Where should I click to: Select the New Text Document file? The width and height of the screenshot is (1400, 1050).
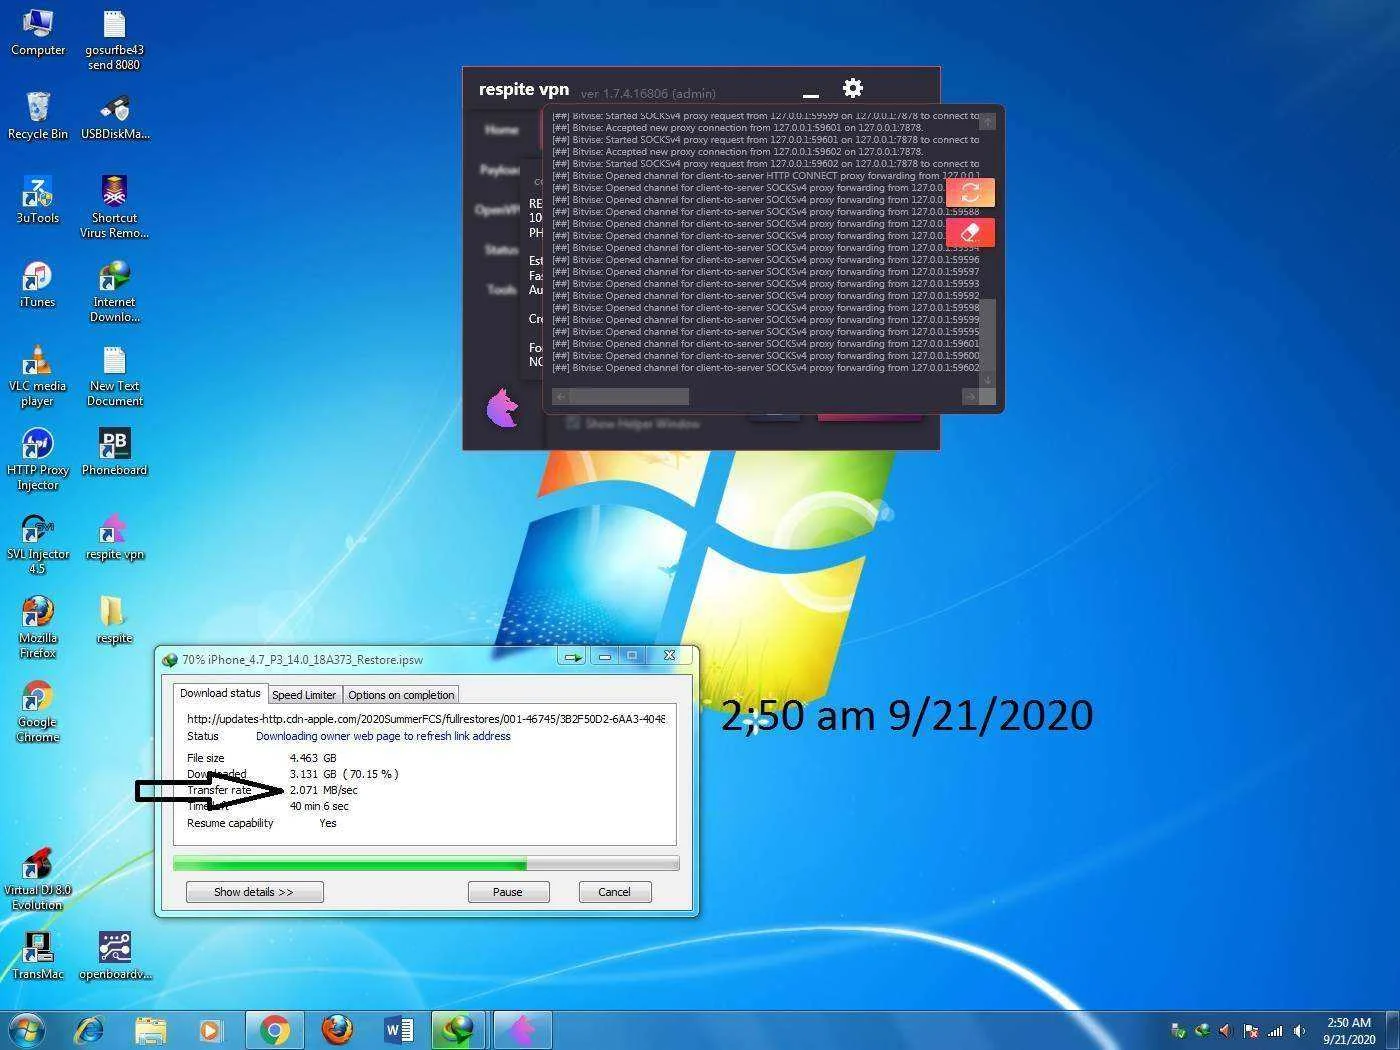coord(114,375)
